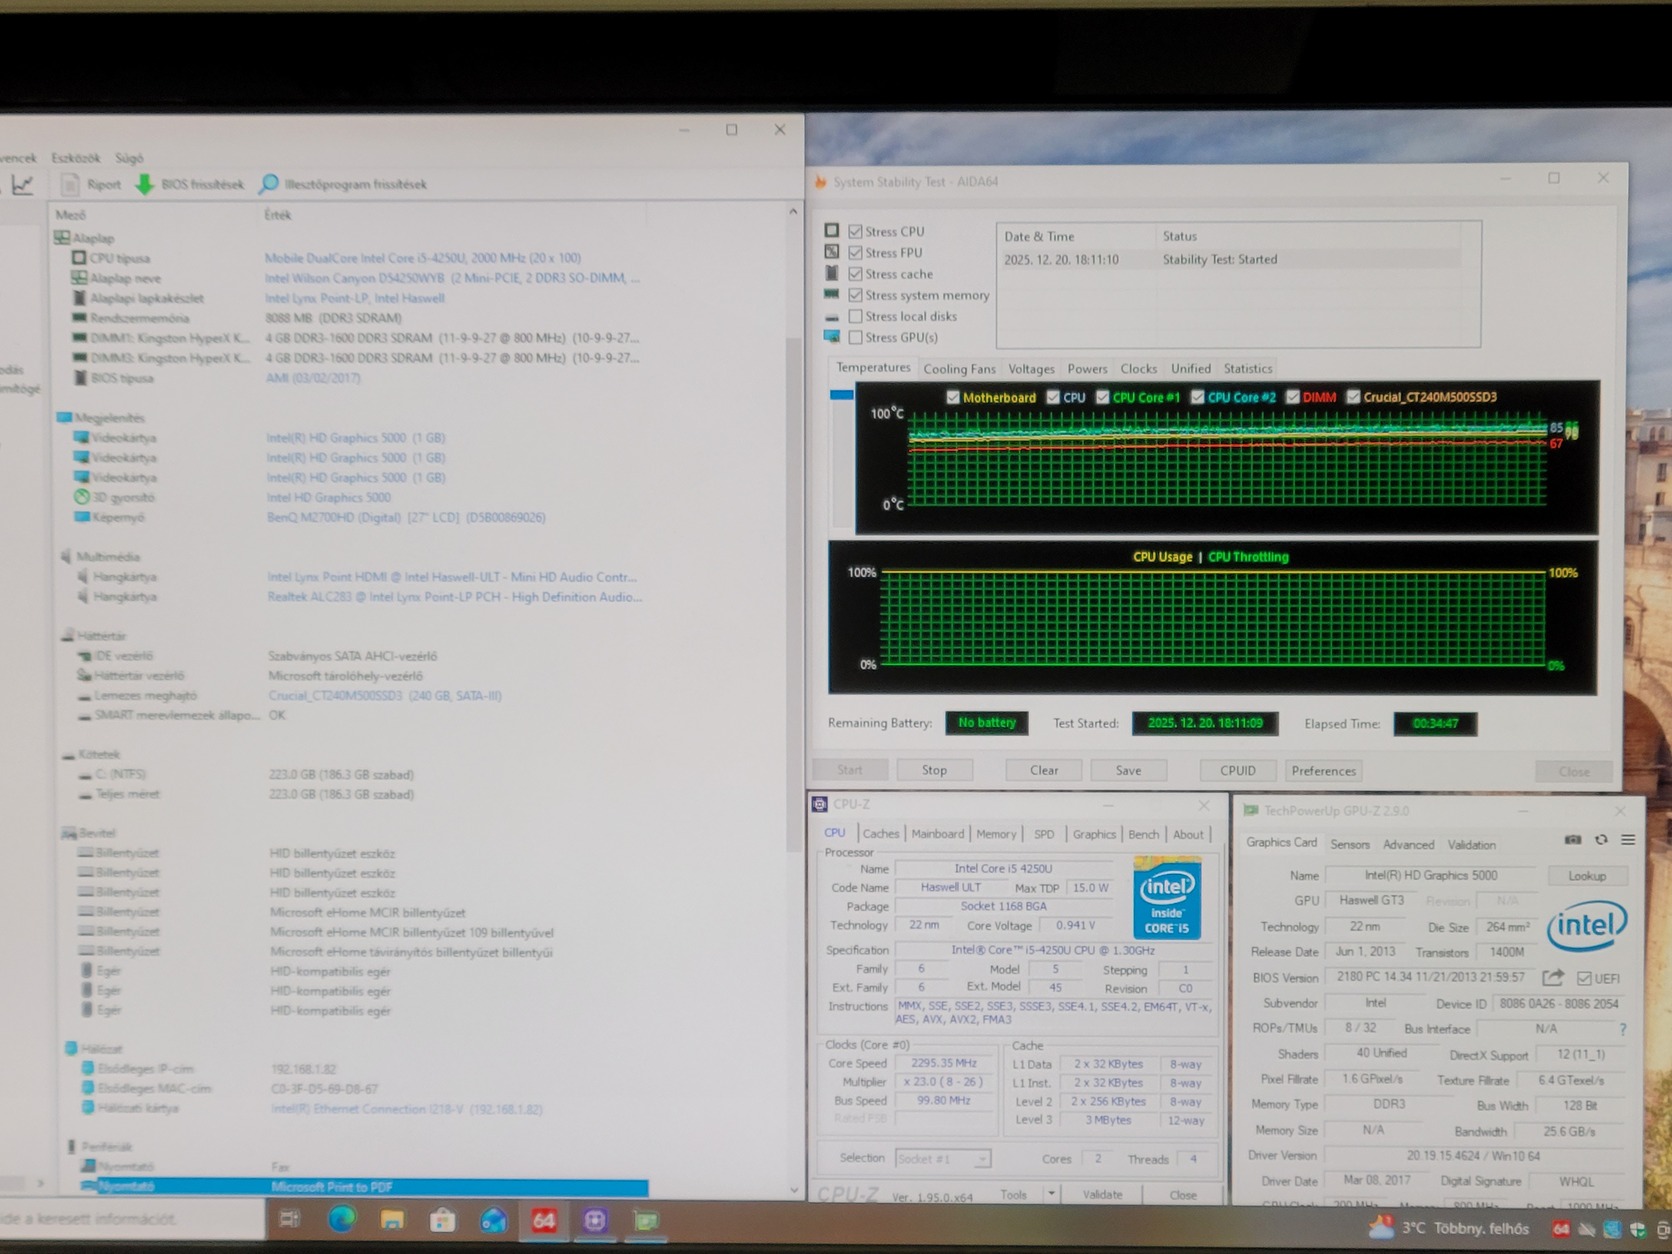Open the weather widget showing 3°C
This screenshot has width=1672, height=1254.
[1448, 1228]
